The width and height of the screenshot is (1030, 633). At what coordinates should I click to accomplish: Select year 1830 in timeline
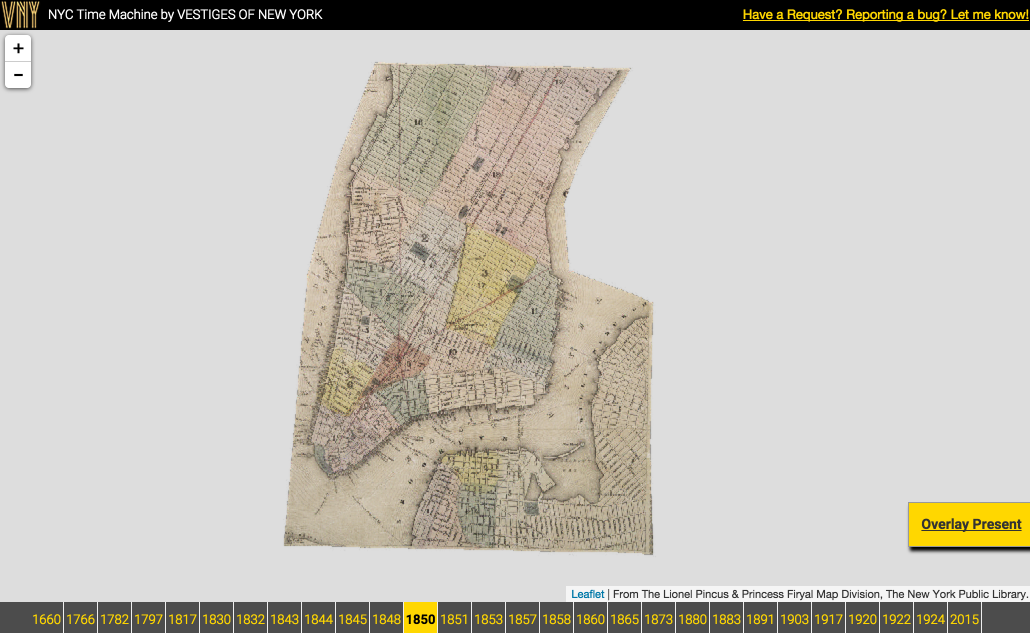coord(216,619)
